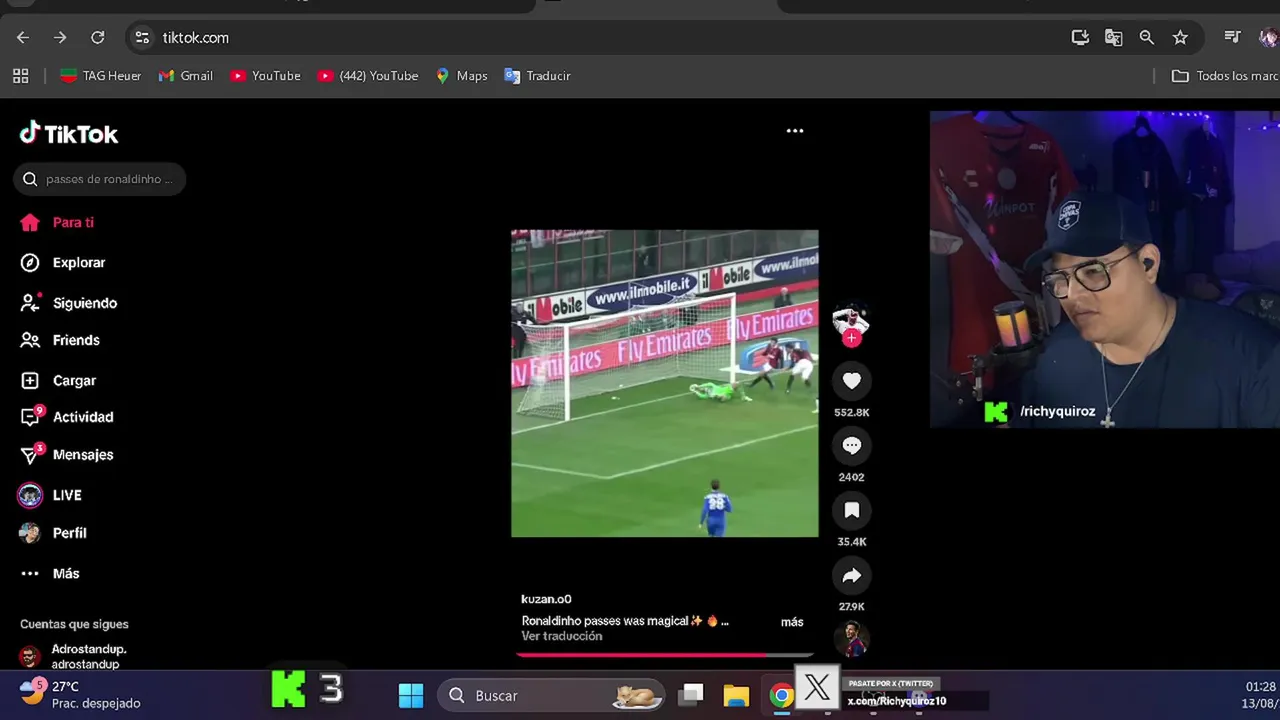
Task: Click the TikTok logo
Action: (x=69, y=134)
